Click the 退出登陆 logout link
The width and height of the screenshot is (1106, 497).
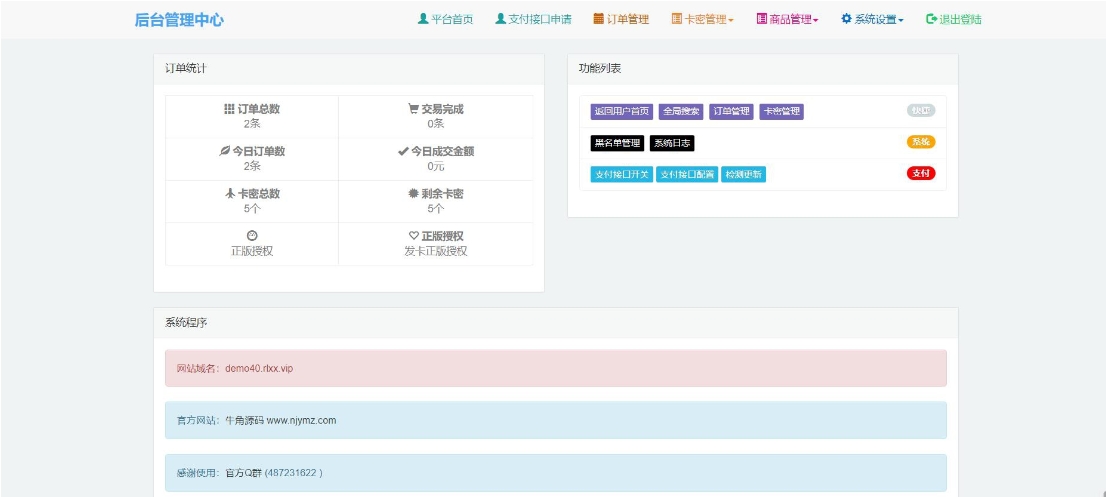tap(954, 19)
